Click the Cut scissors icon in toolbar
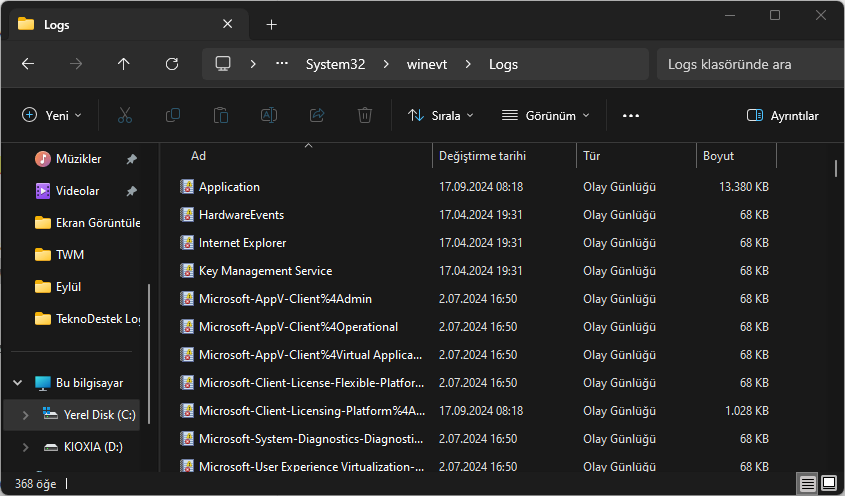 pyautogui.click(x=124, y=115)
